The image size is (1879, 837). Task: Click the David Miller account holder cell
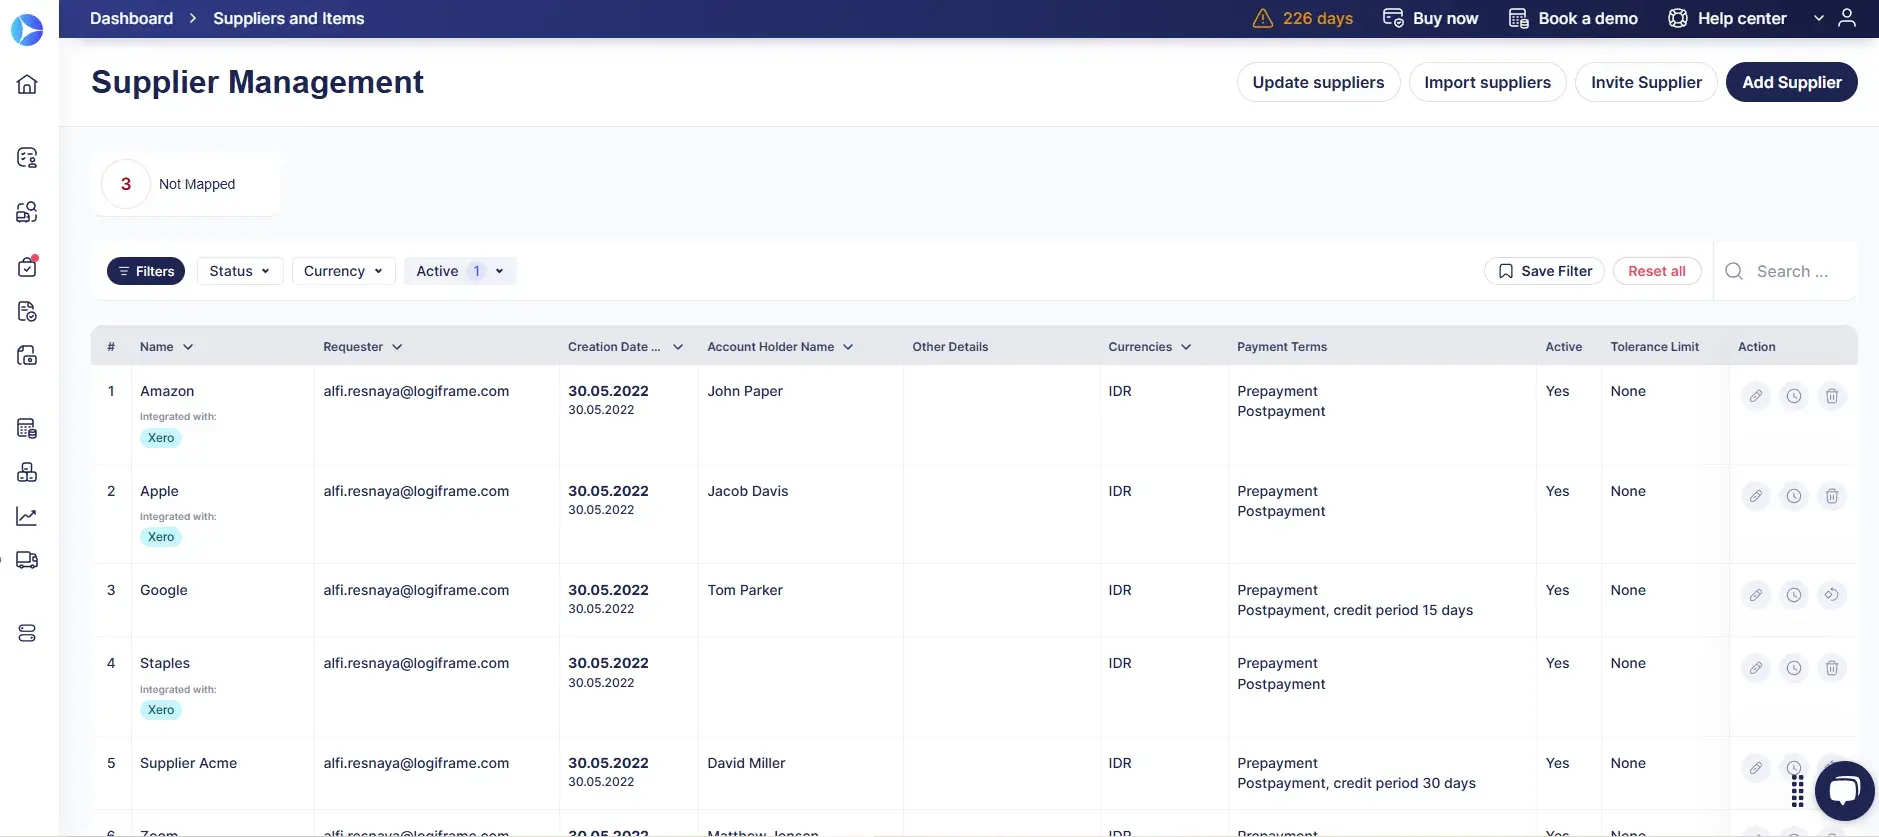(x=746, y=763)
